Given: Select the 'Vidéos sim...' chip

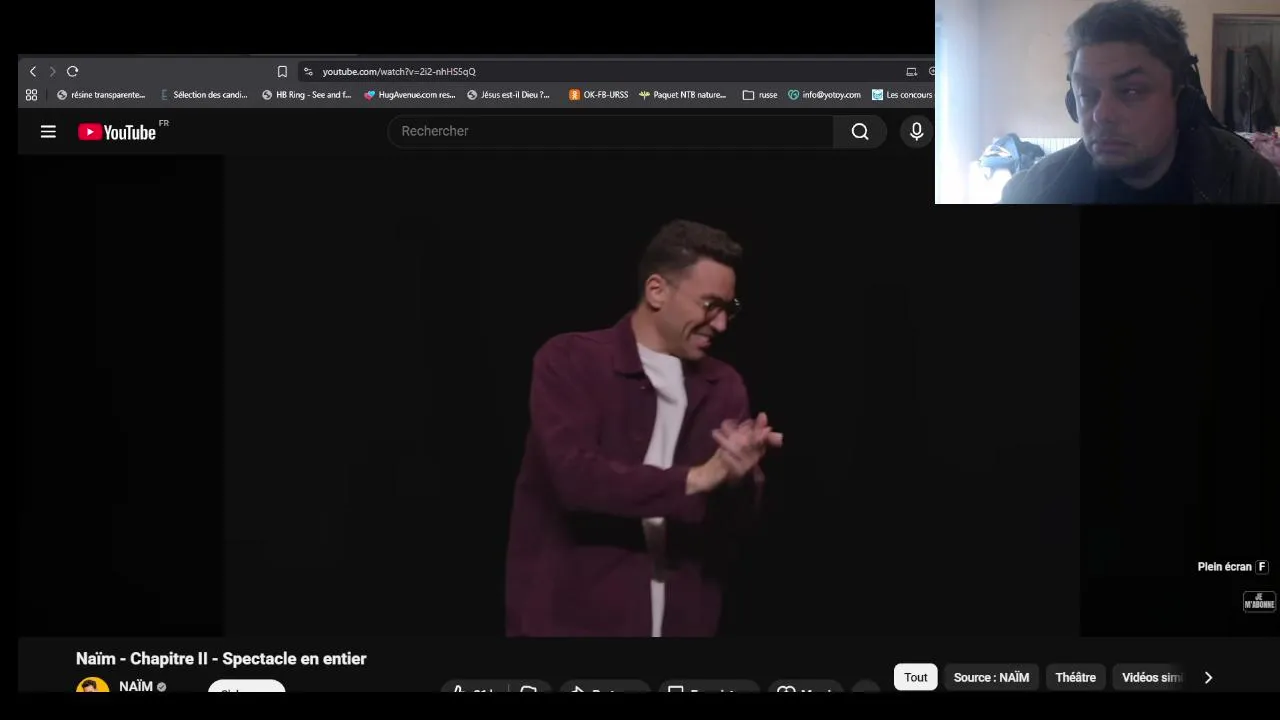Looking at the screenshot, I should coord(1151,677).
